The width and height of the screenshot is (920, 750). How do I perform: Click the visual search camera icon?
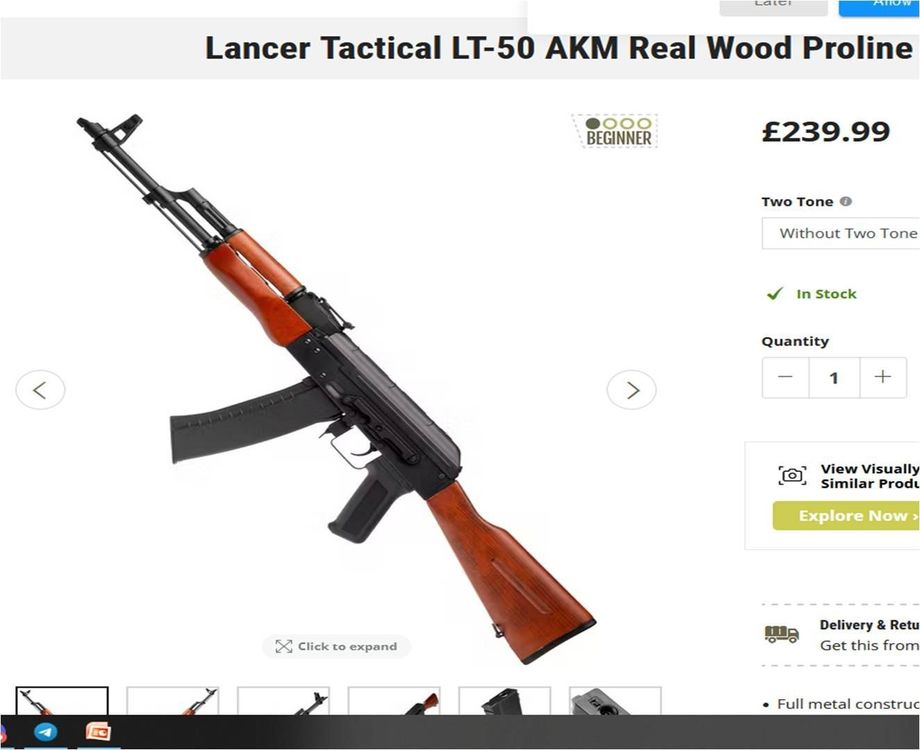[x=792, y=475]
